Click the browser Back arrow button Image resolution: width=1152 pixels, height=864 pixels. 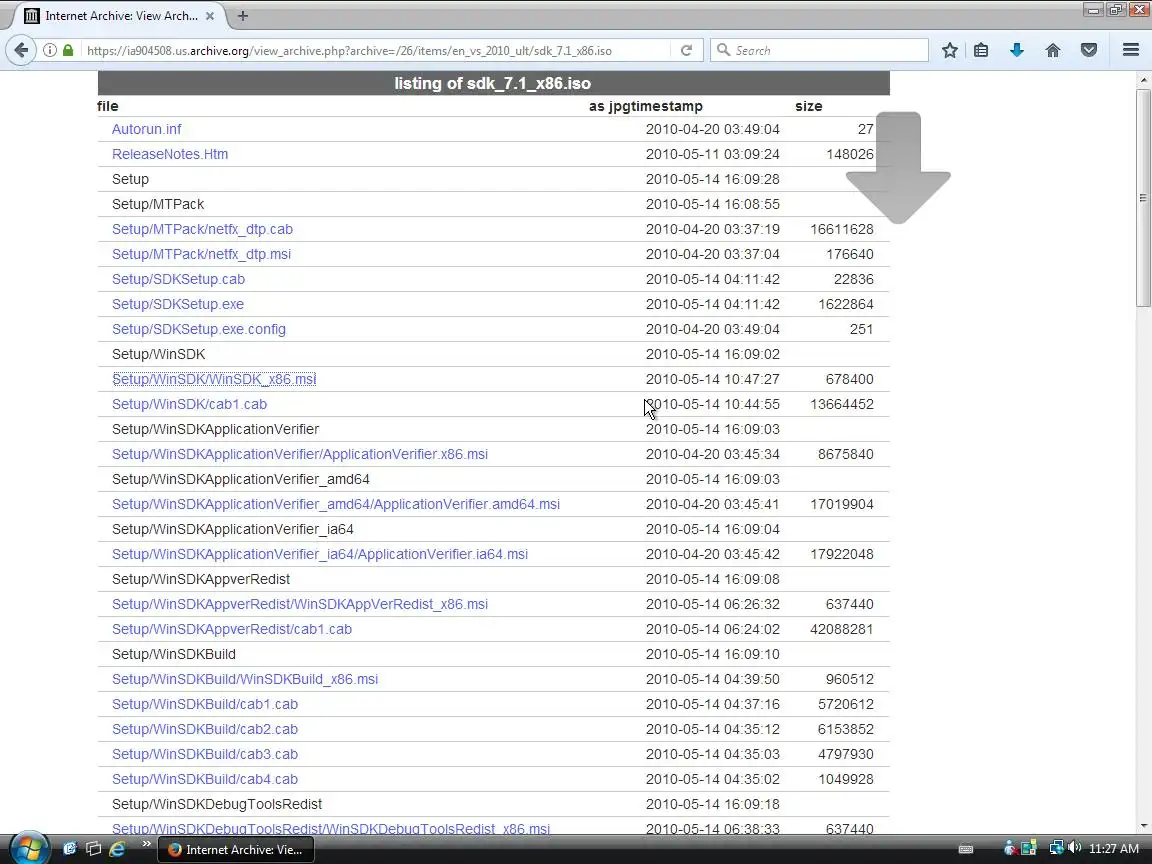click(21, 50)
